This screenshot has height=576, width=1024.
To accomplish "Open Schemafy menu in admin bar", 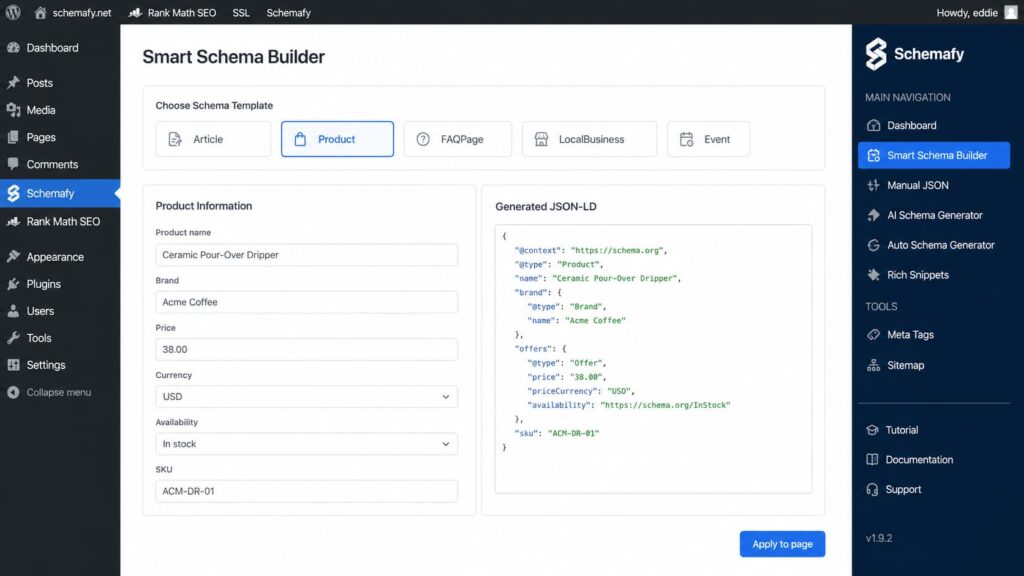I will [289, 12].
